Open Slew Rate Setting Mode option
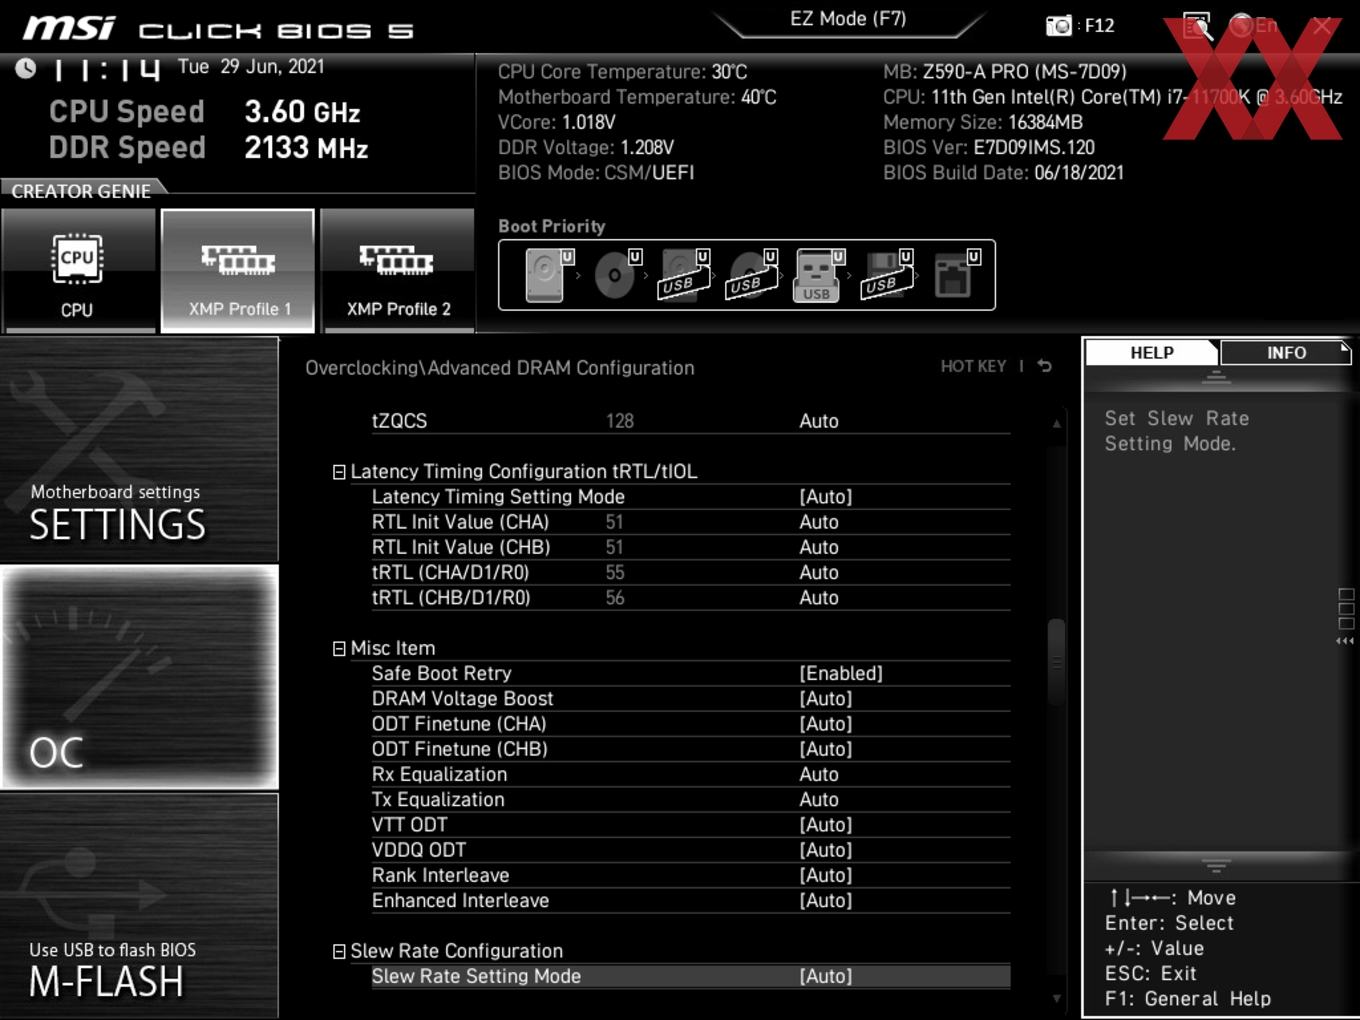 (x=690, y=977)
